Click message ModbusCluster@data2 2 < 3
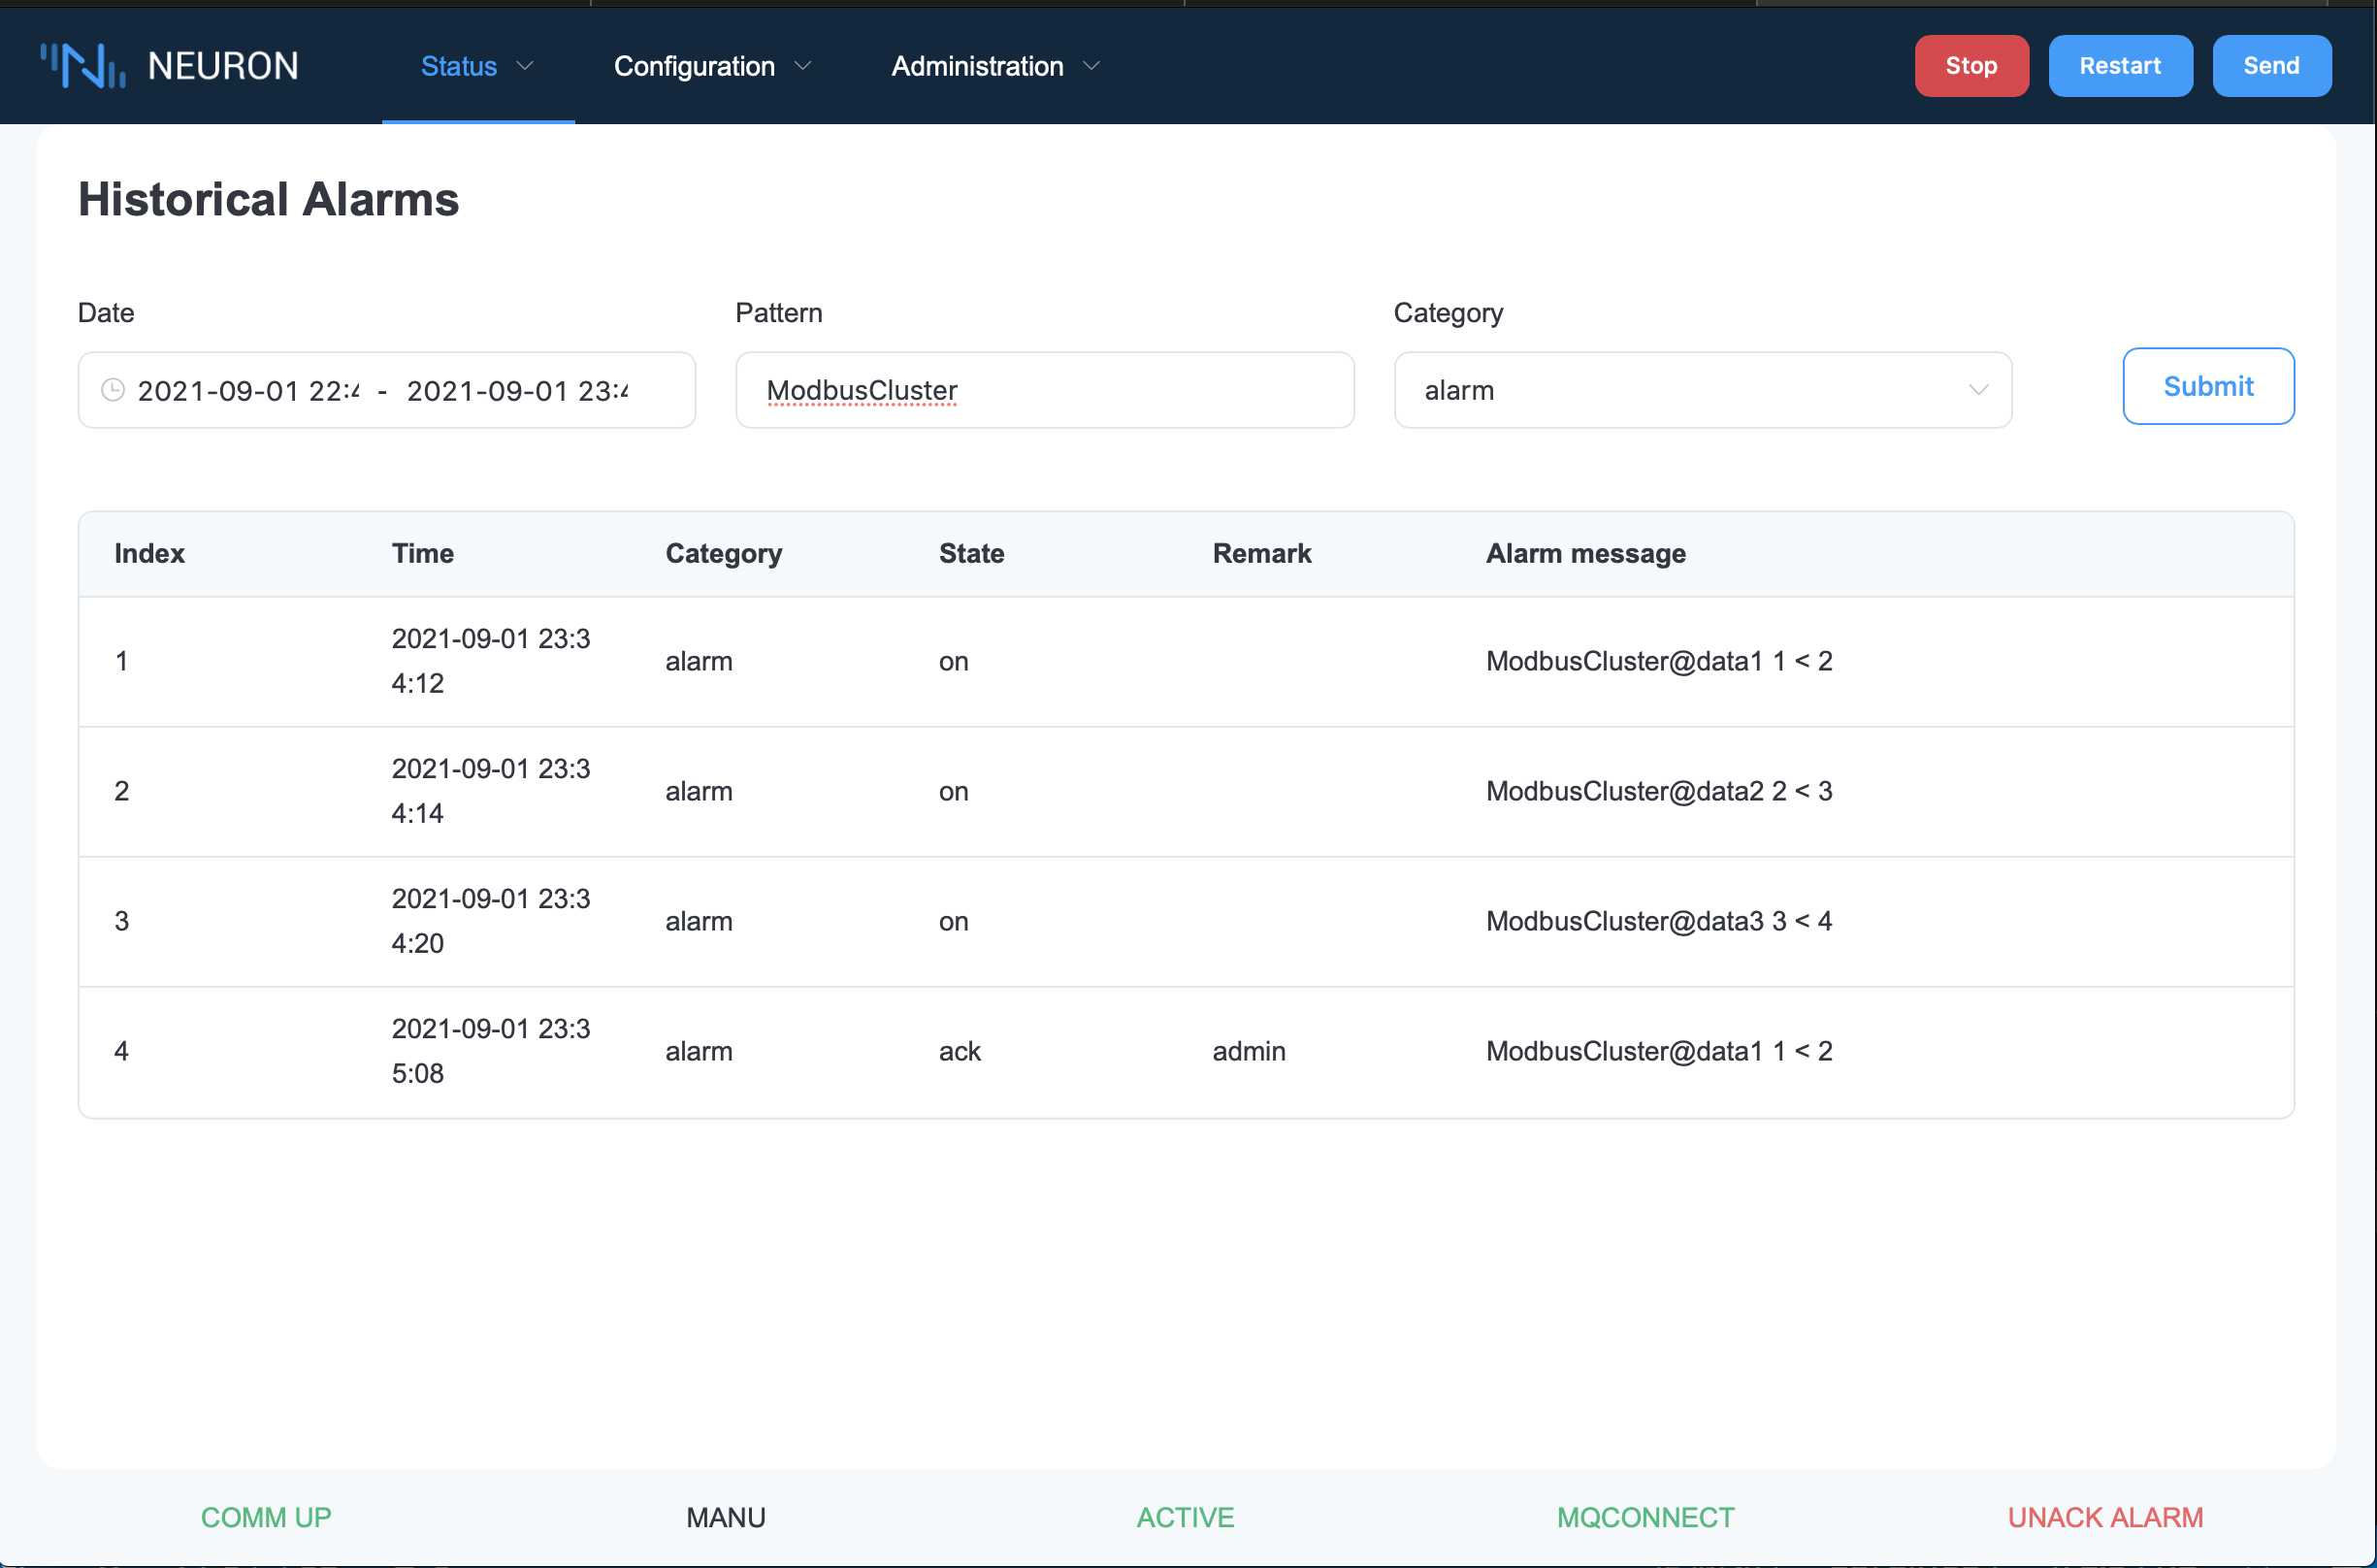The height and width of the screenshot is (1568, 2377). click(1659, 791)
